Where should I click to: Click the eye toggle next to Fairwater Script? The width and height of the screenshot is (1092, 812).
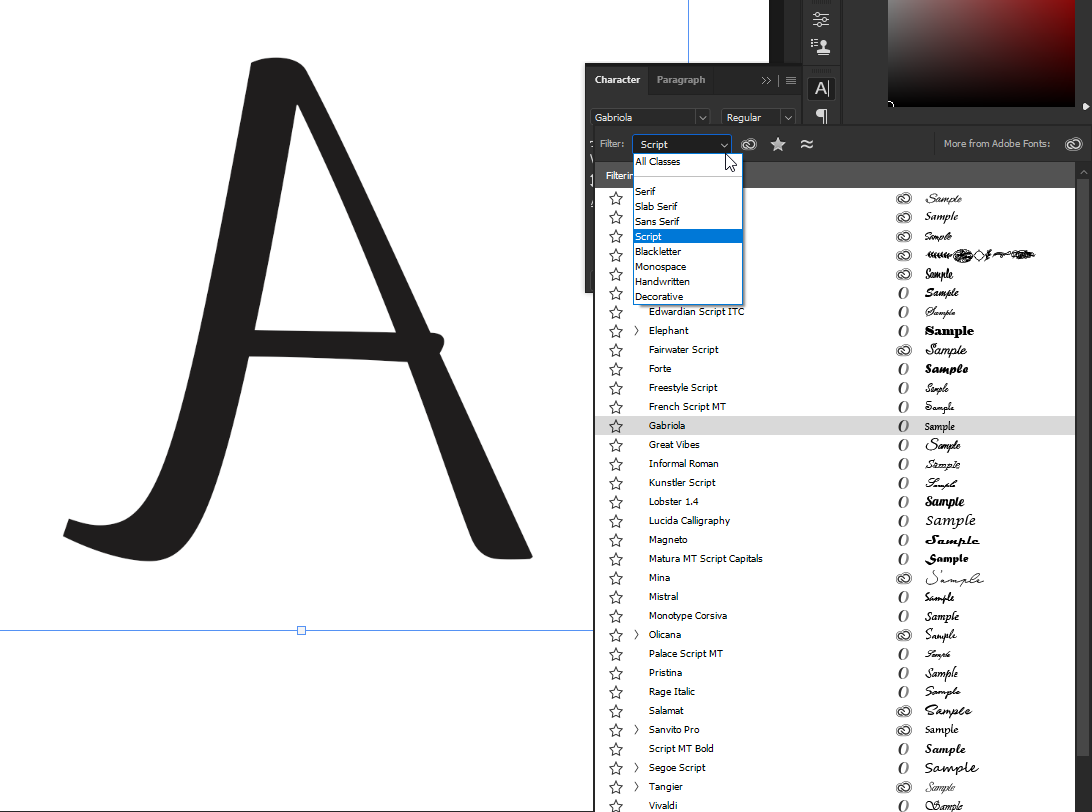pyautogui.click(x=903, y=349)
